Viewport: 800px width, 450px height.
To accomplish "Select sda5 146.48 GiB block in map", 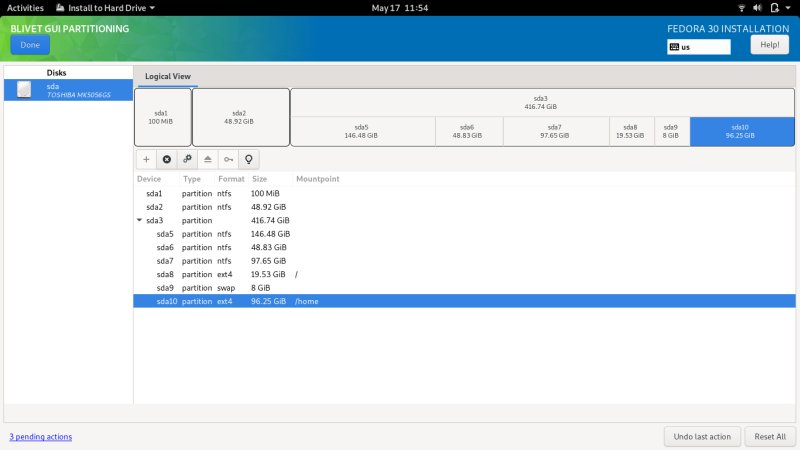I will (x=363, y=132).
